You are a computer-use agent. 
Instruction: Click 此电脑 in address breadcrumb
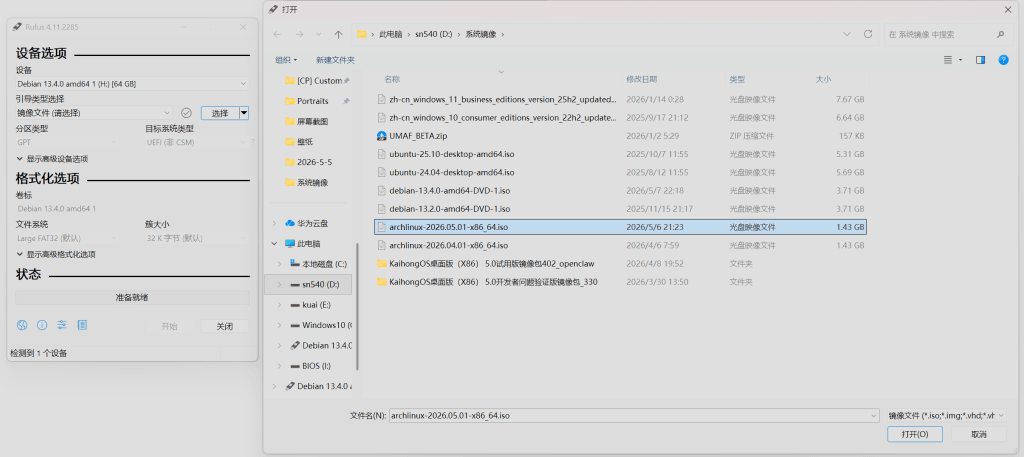pos(391,34)
